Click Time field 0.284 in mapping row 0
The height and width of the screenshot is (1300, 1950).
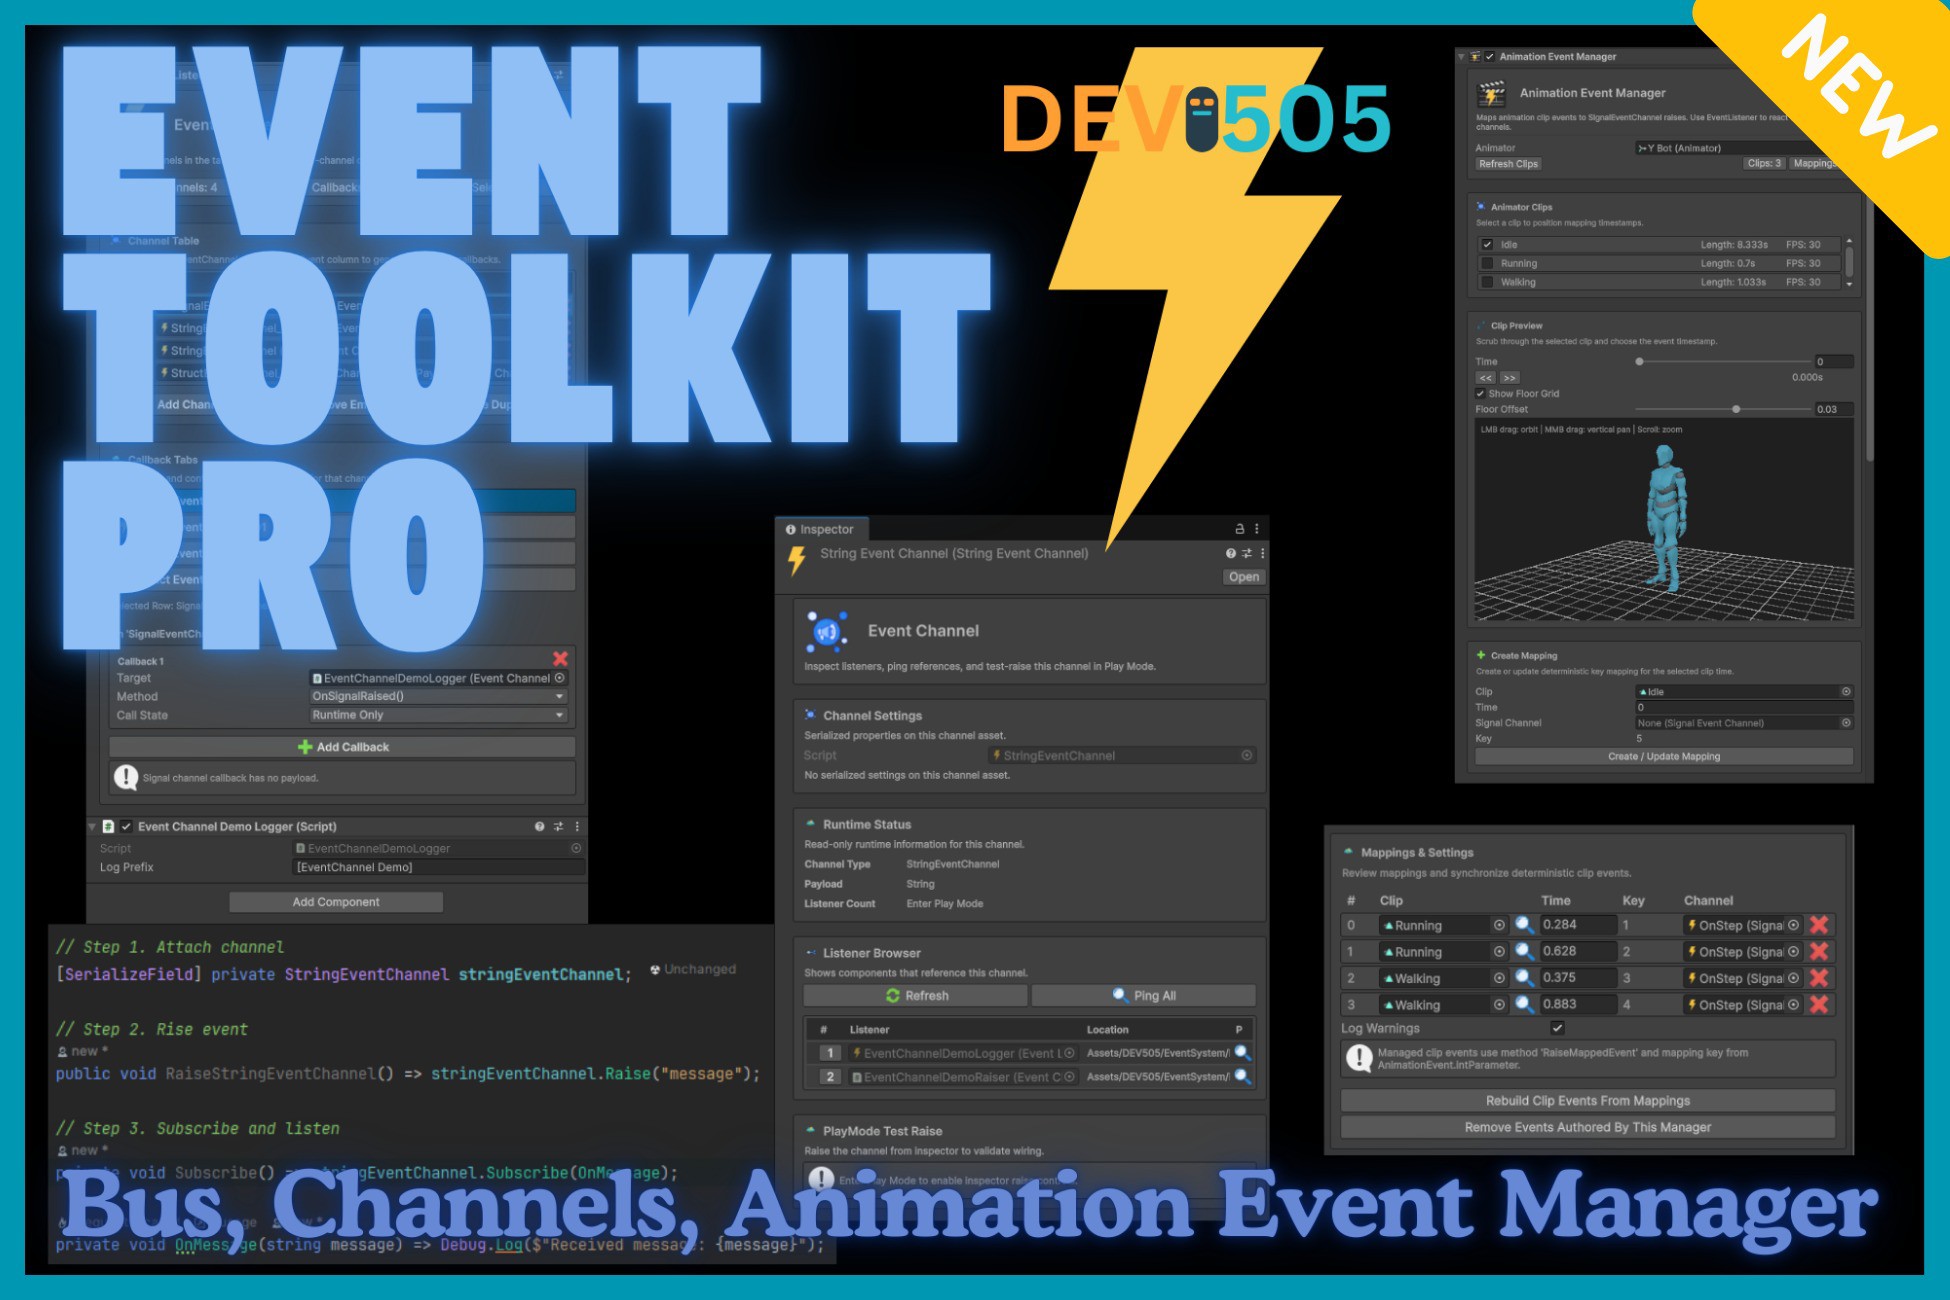click(x=1577, y=925)
